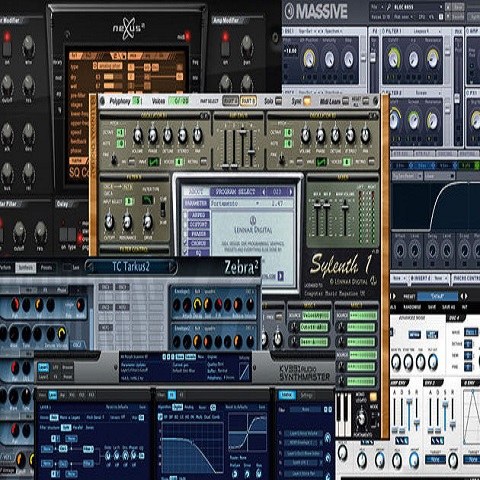Screen dimensions: 480x480
Task: Click Oscillator A1 waveform display in Sylenth1
Action: [154, 162]
